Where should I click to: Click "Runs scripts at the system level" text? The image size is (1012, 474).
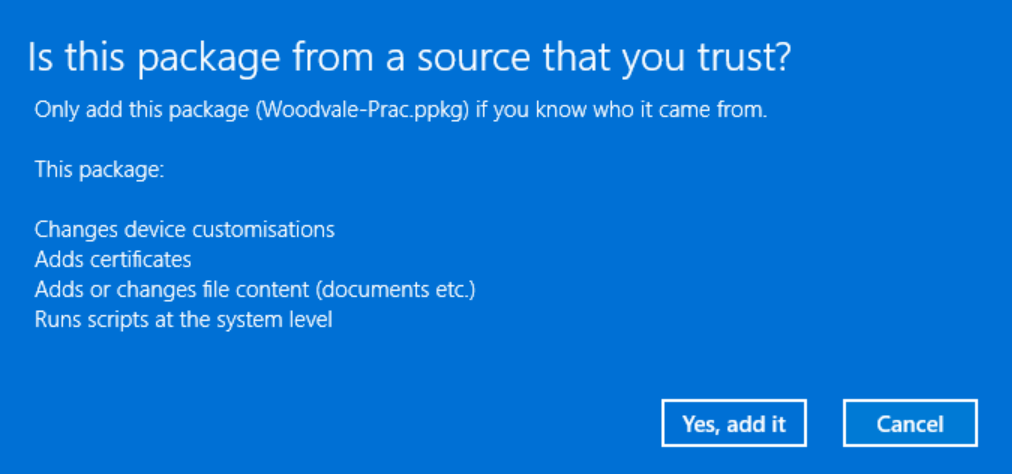click(183, 320)
